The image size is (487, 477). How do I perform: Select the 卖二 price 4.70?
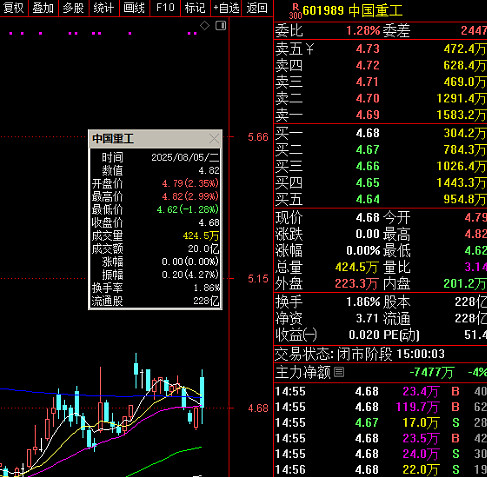pos(368,98)
